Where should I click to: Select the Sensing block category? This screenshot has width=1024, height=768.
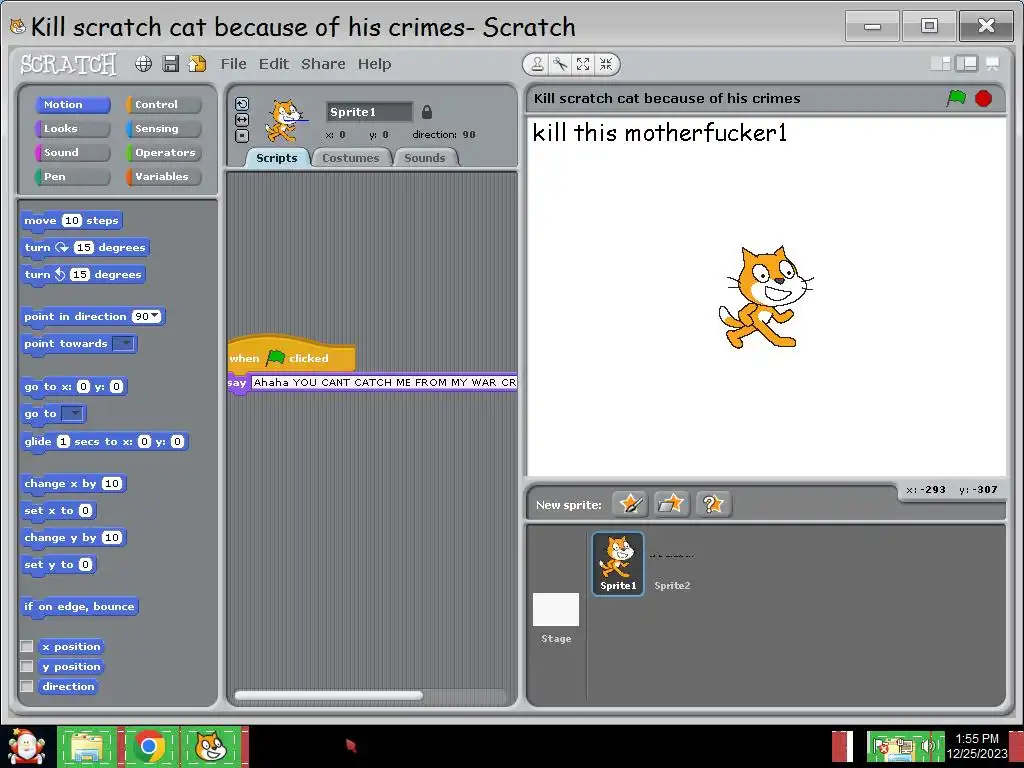[163, 129]
